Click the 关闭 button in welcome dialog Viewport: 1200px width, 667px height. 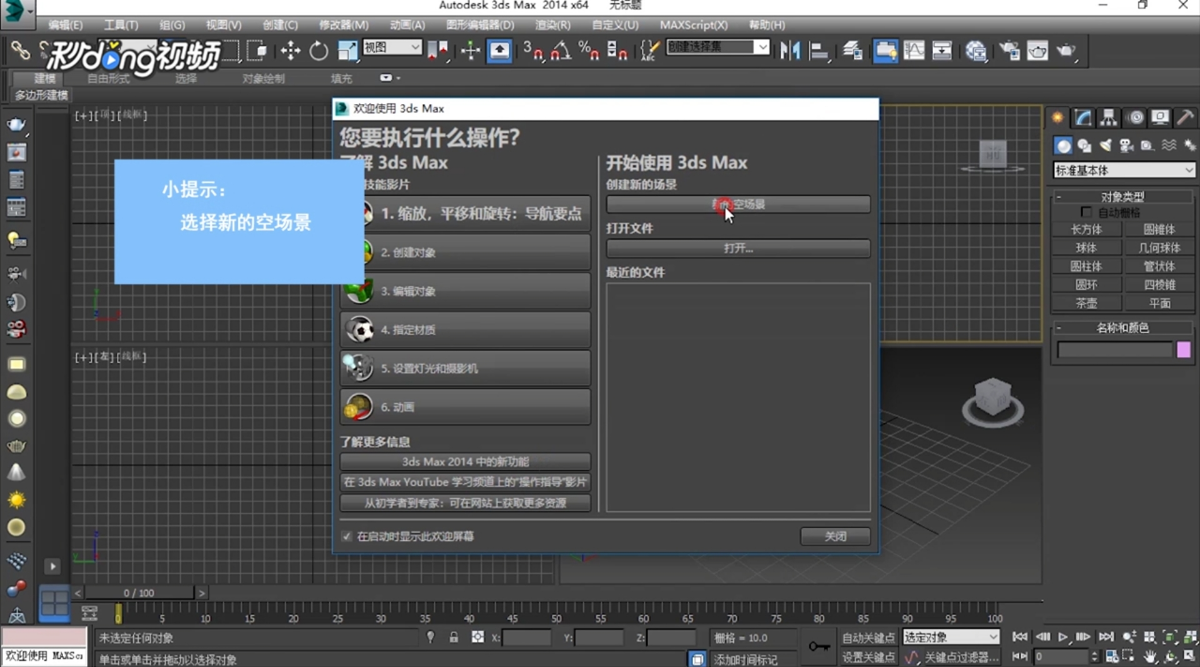click(x=835, y=536)
